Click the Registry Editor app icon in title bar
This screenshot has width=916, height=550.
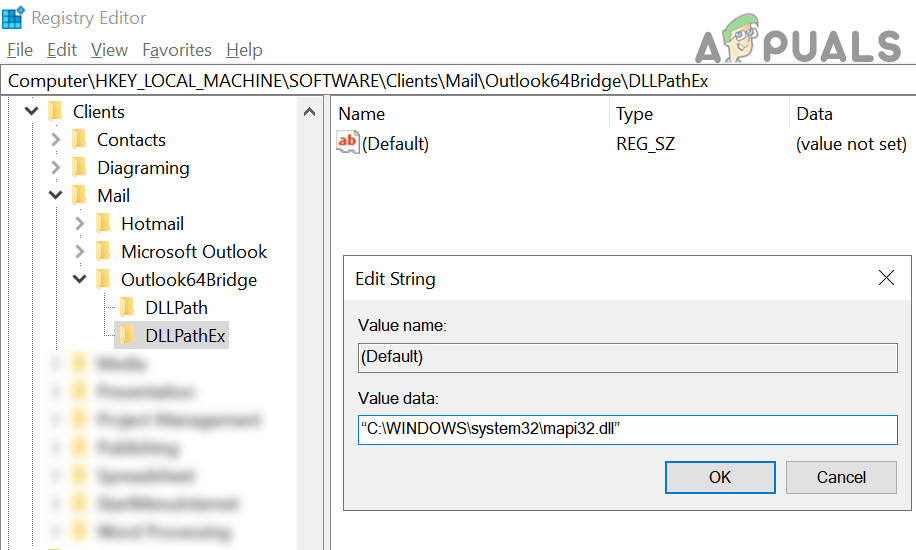[x=14, y=18]
